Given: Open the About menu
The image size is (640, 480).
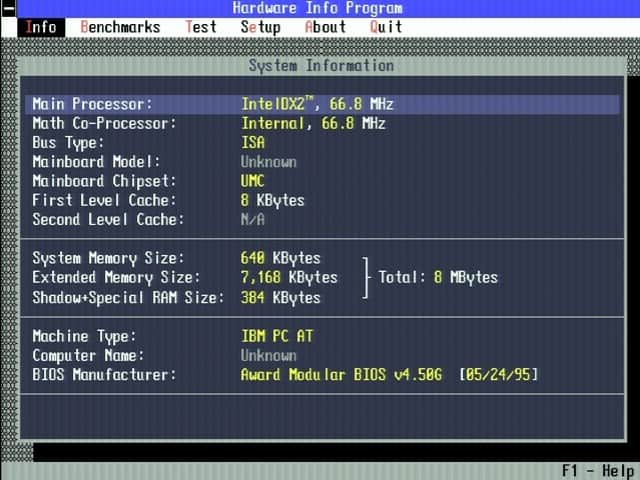Looking at the screenshot, I should [x=325, y=27].
